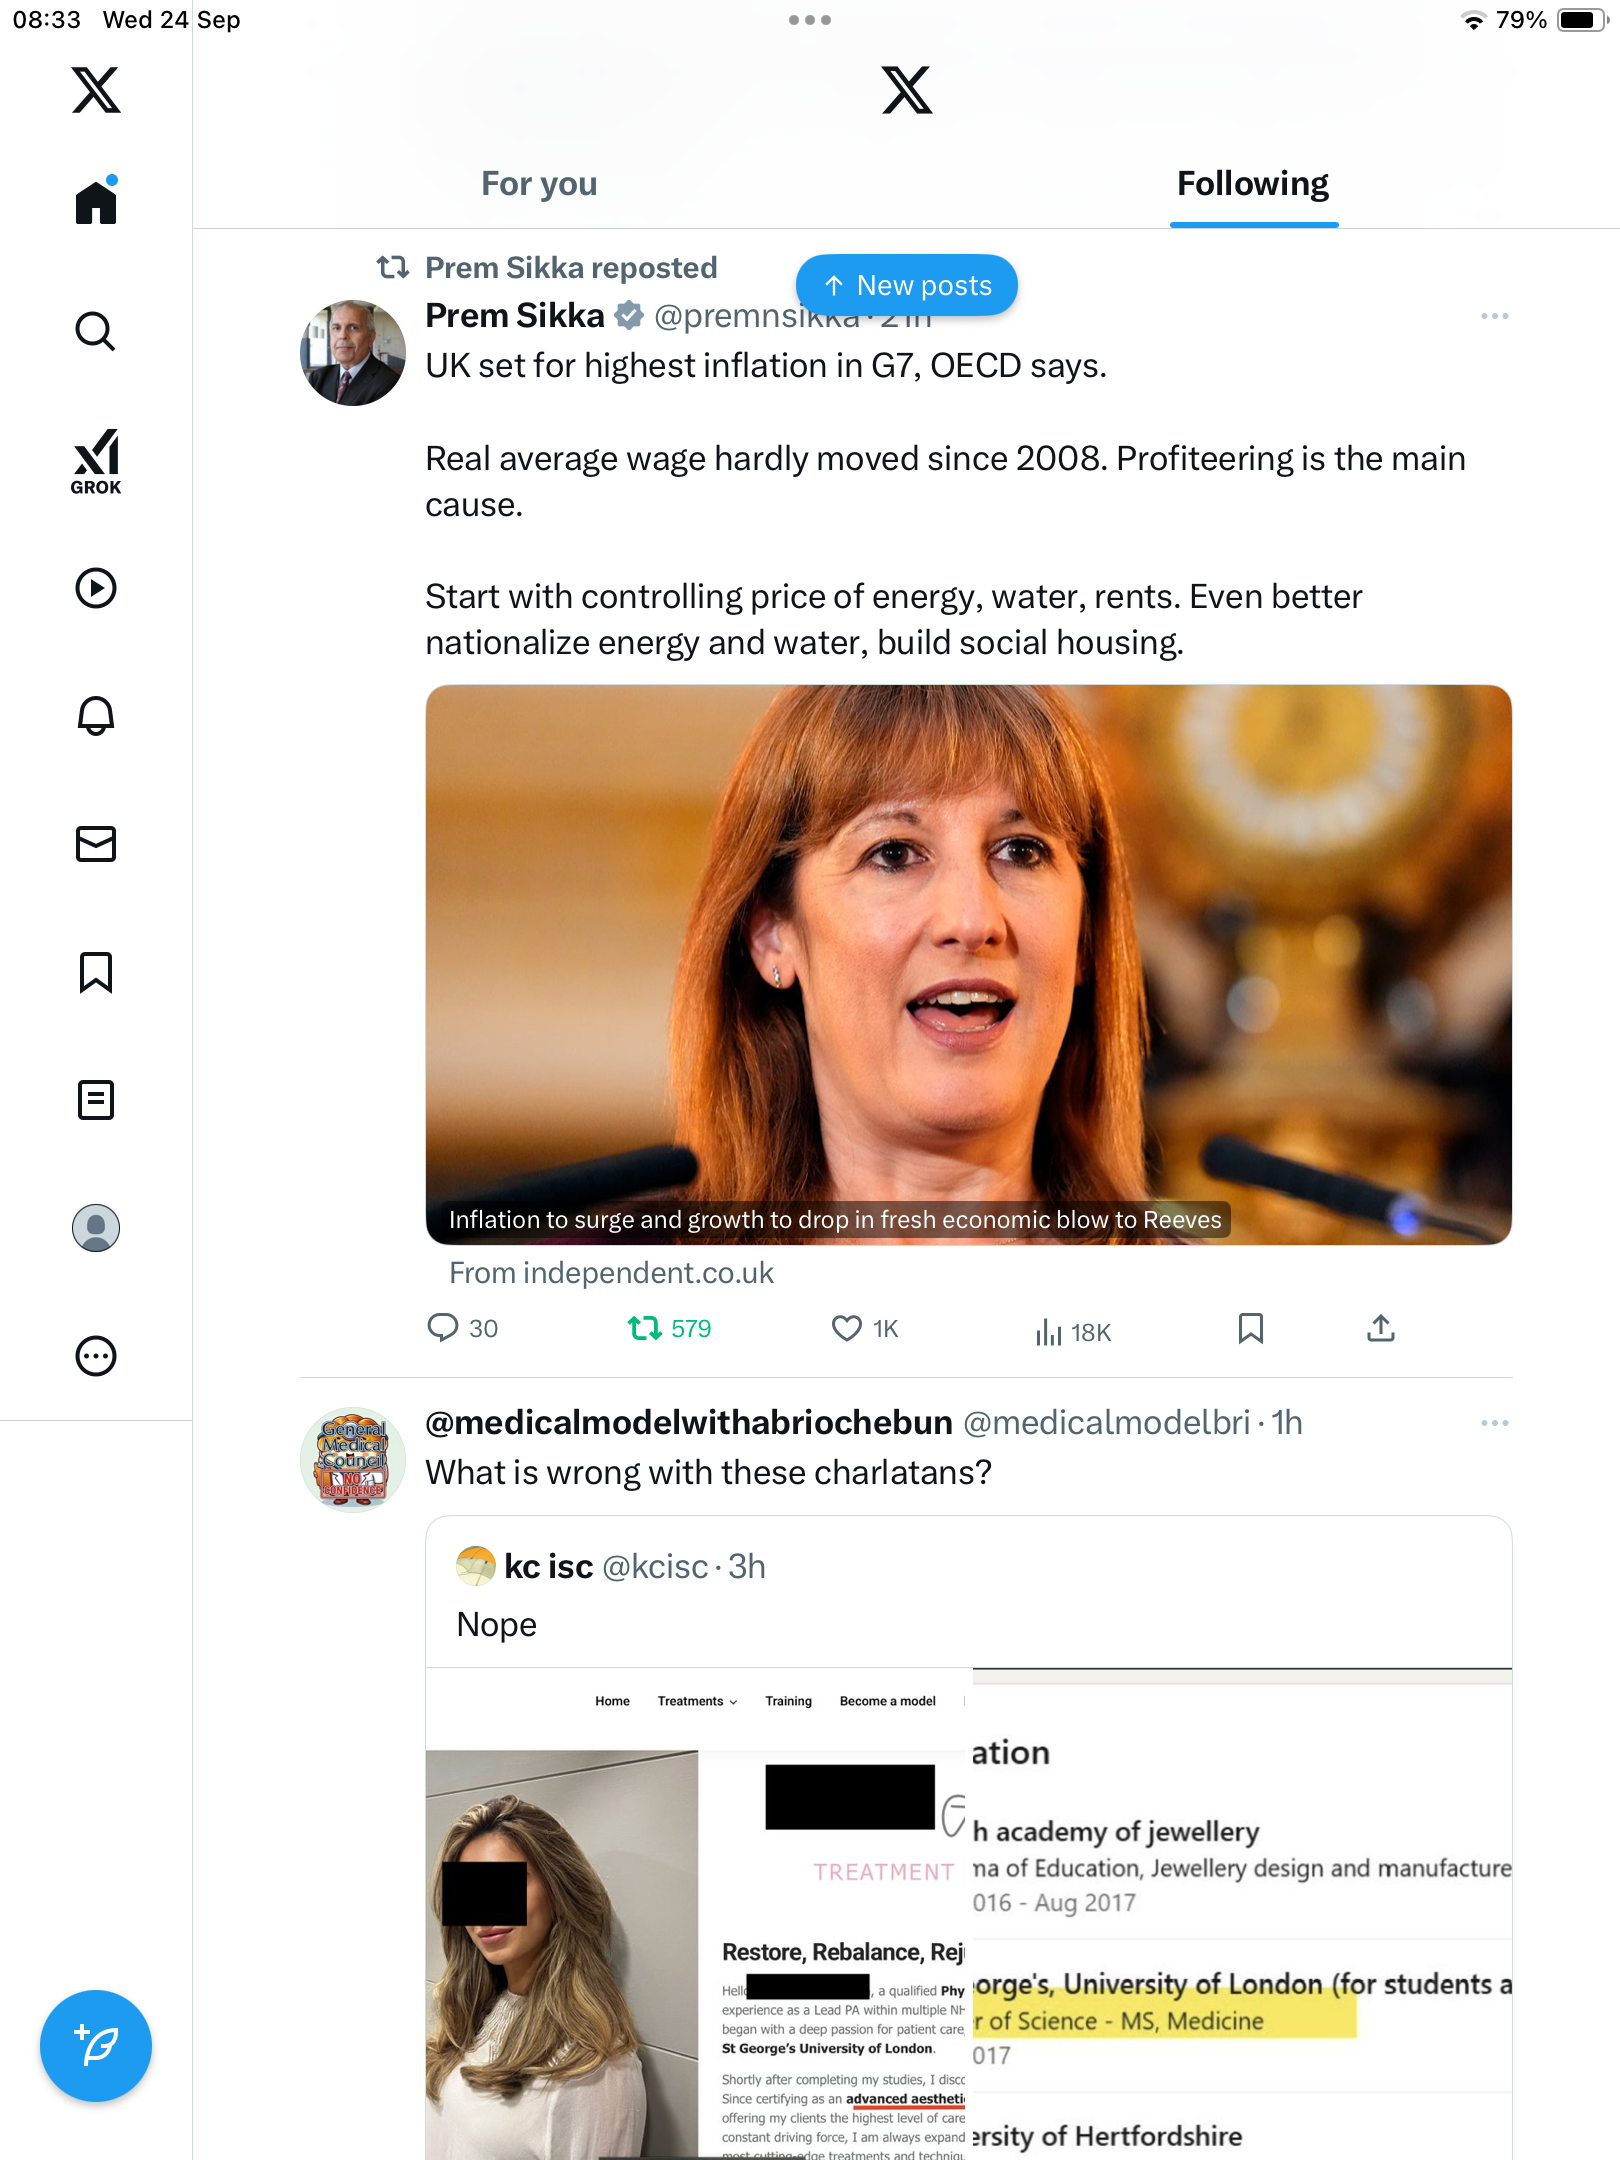Load the New posts pill
This screenshot has height=2160, width=1620.
[x=907, y=286]
